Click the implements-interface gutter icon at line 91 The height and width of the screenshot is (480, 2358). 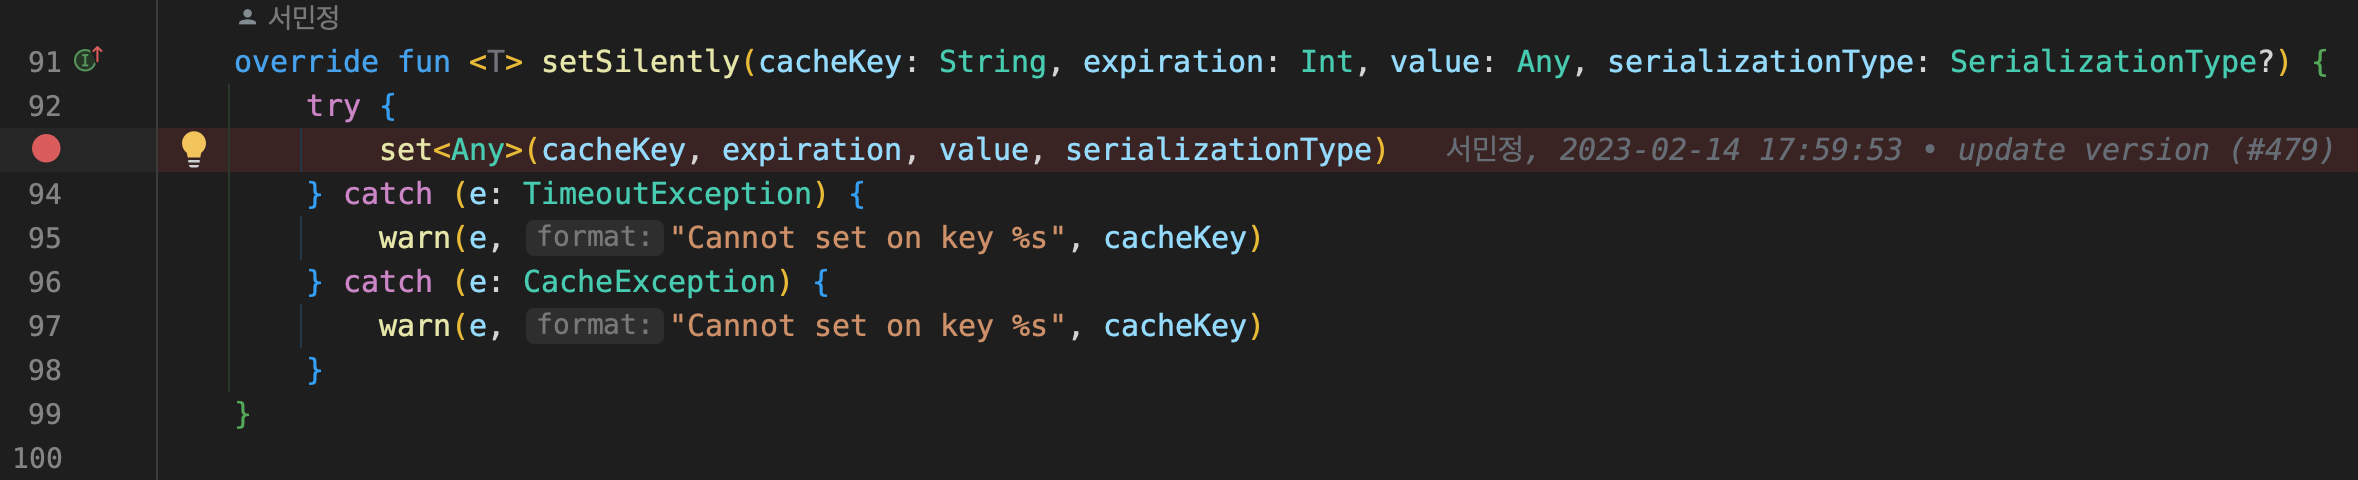[x=88, y=60]
